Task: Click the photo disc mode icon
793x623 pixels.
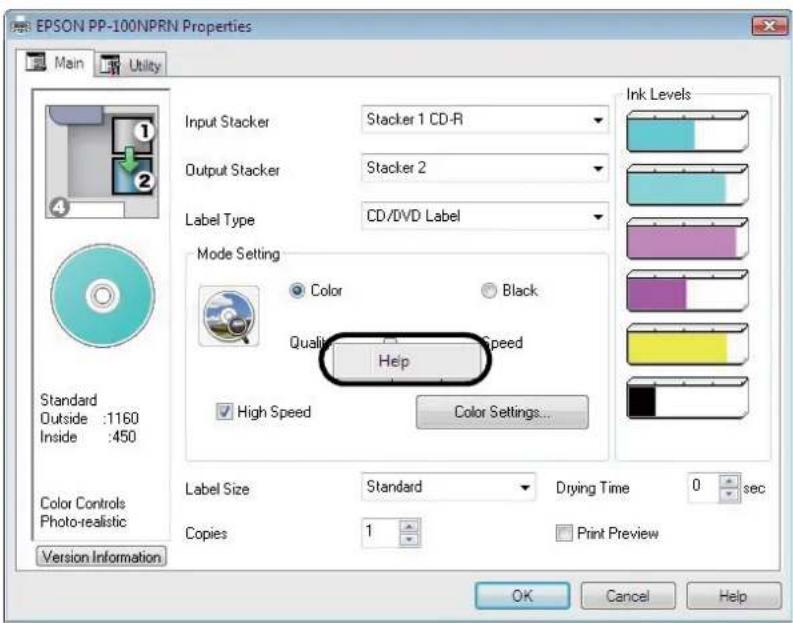Action: click(x=229, y=316)
